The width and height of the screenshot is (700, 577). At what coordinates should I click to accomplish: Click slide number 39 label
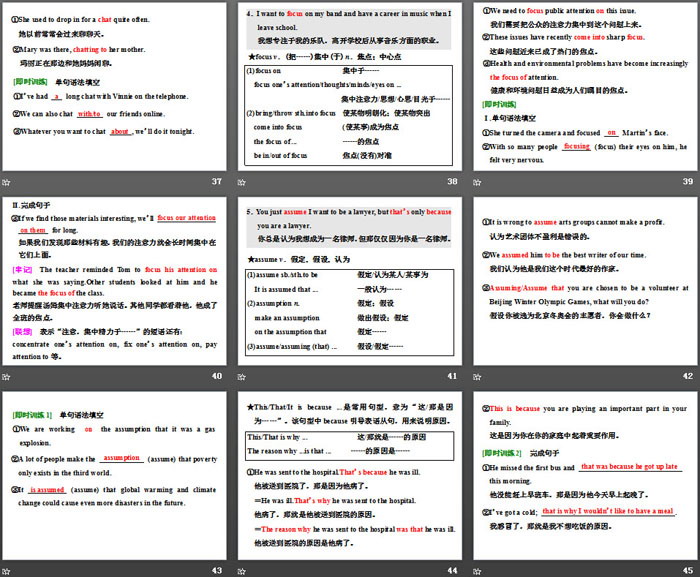coord(688,181)
